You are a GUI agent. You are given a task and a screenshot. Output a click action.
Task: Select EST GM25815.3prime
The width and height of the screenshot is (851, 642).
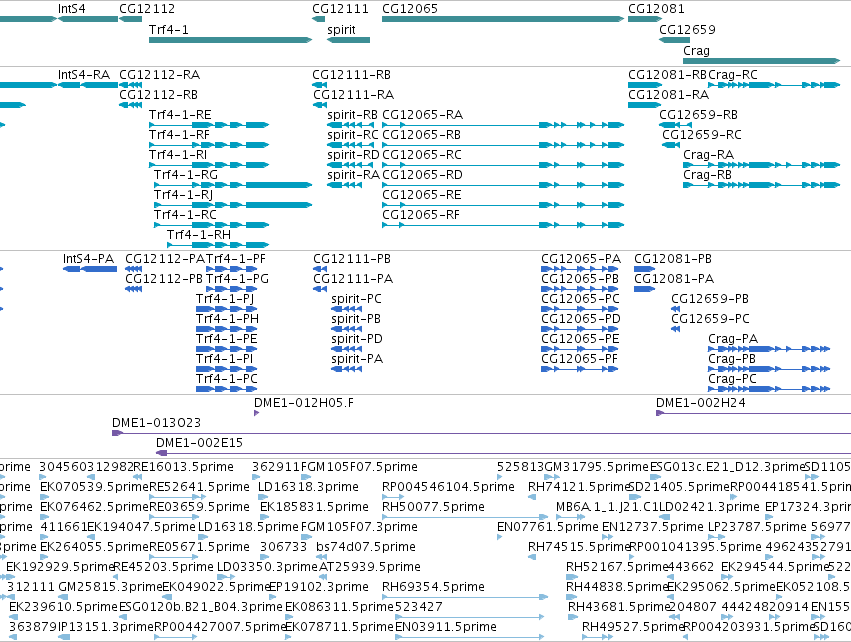point(110,587)
